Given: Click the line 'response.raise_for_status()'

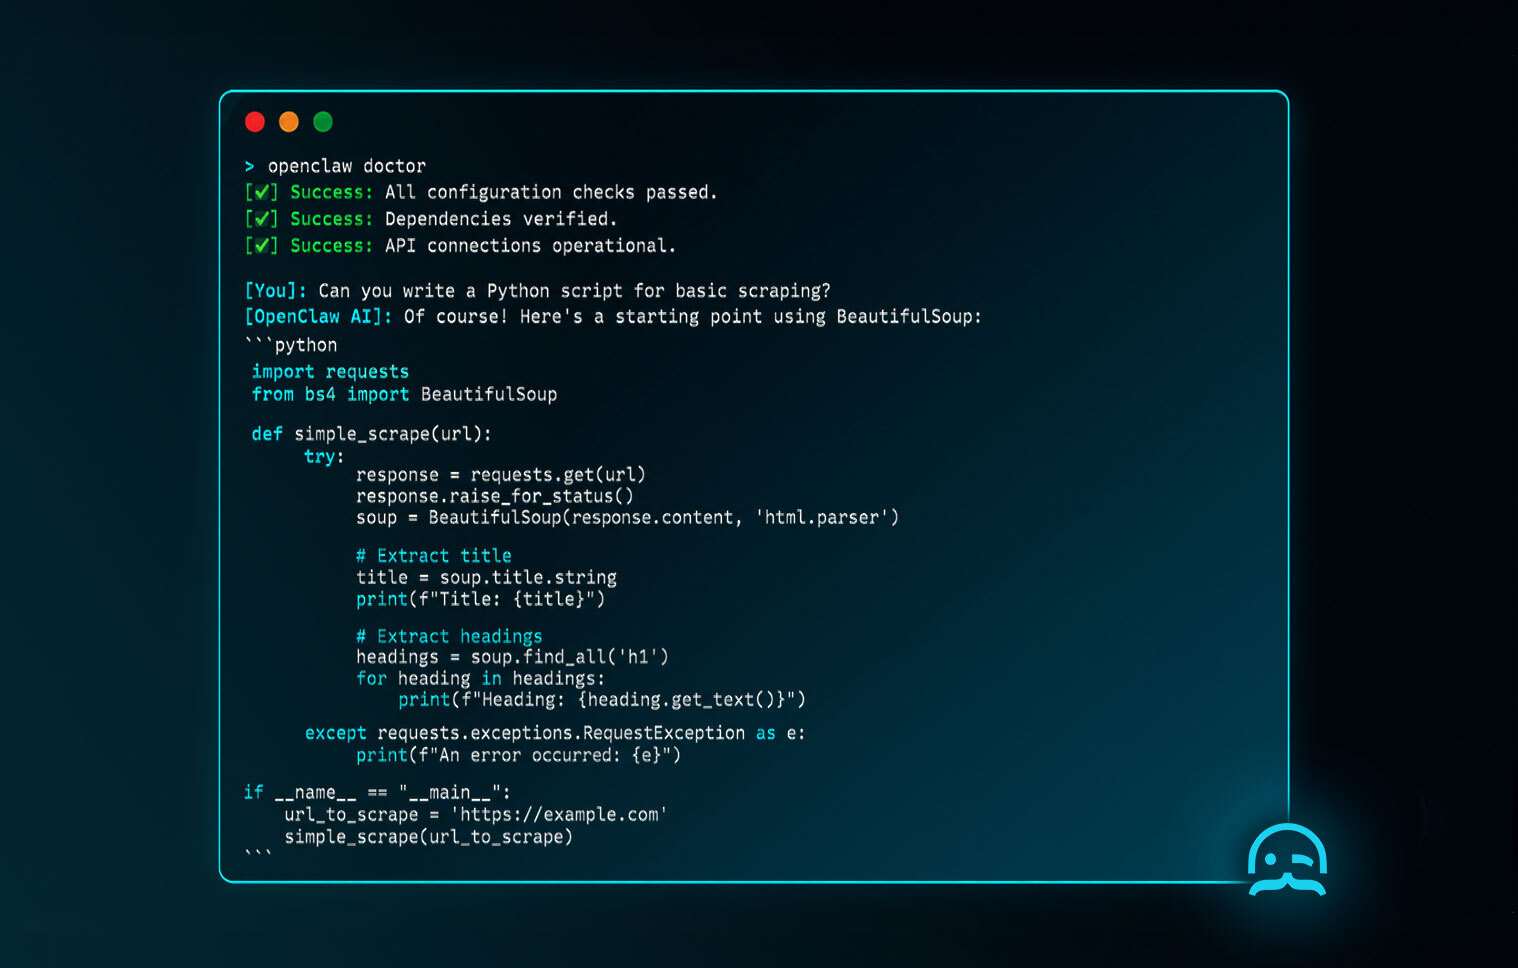Looking at the screenshot, I should point(495,496).
